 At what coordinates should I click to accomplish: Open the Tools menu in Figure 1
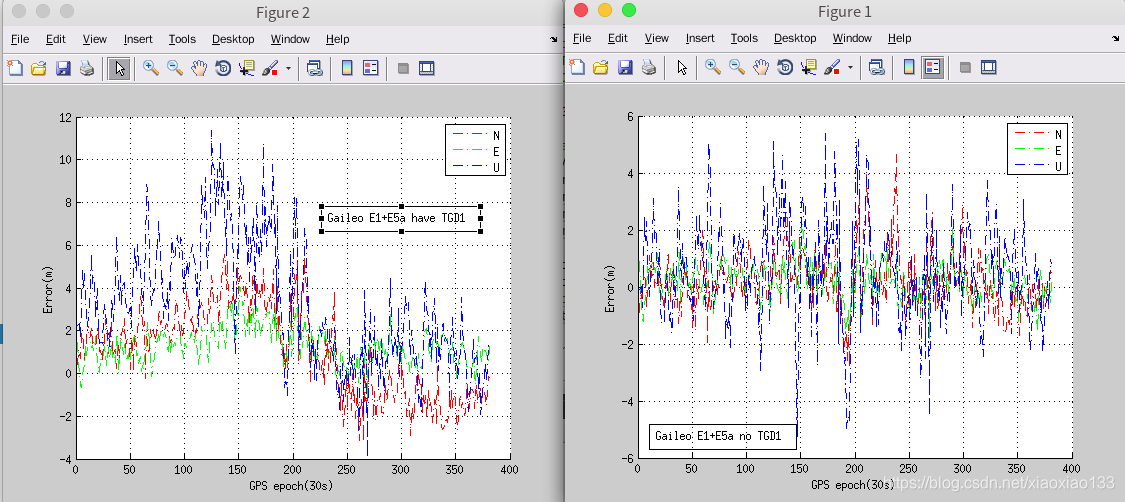coord(744,38)
